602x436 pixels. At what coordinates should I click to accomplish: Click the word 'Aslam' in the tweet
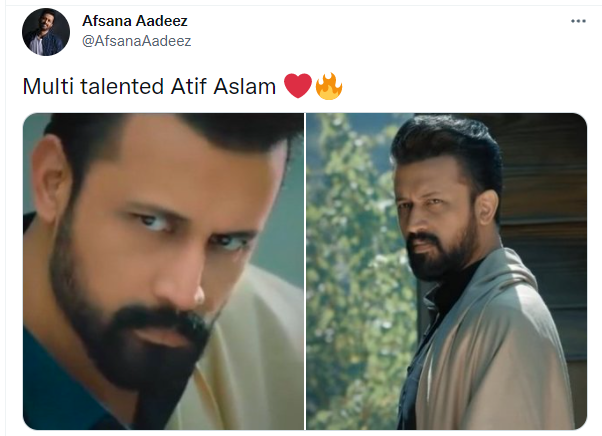click(x=245, y=86)
